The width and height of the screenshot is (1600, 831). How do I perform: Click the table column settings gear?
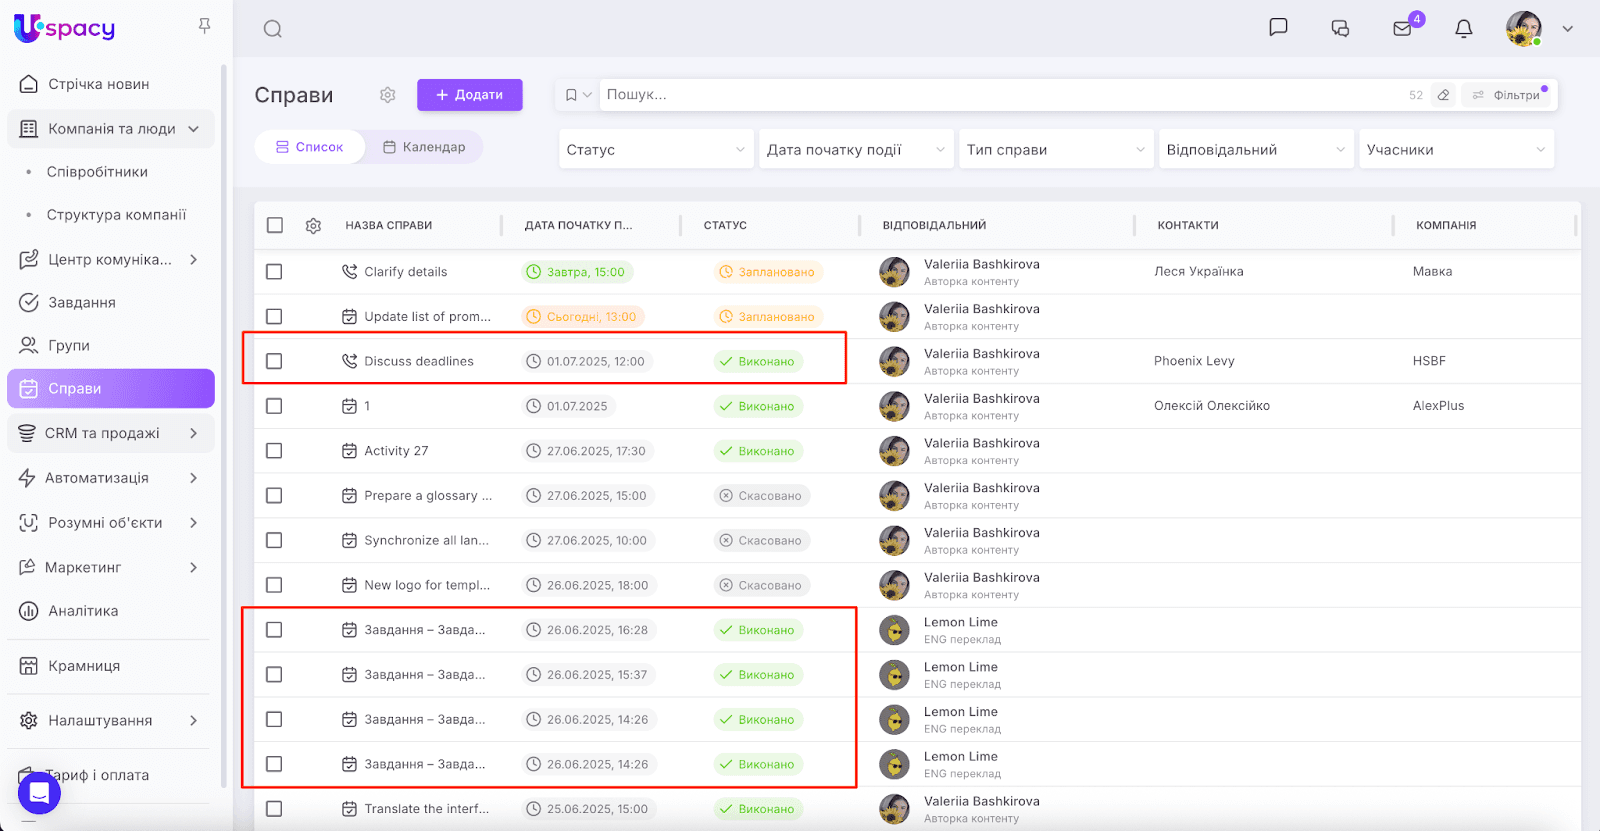(313, 226)
